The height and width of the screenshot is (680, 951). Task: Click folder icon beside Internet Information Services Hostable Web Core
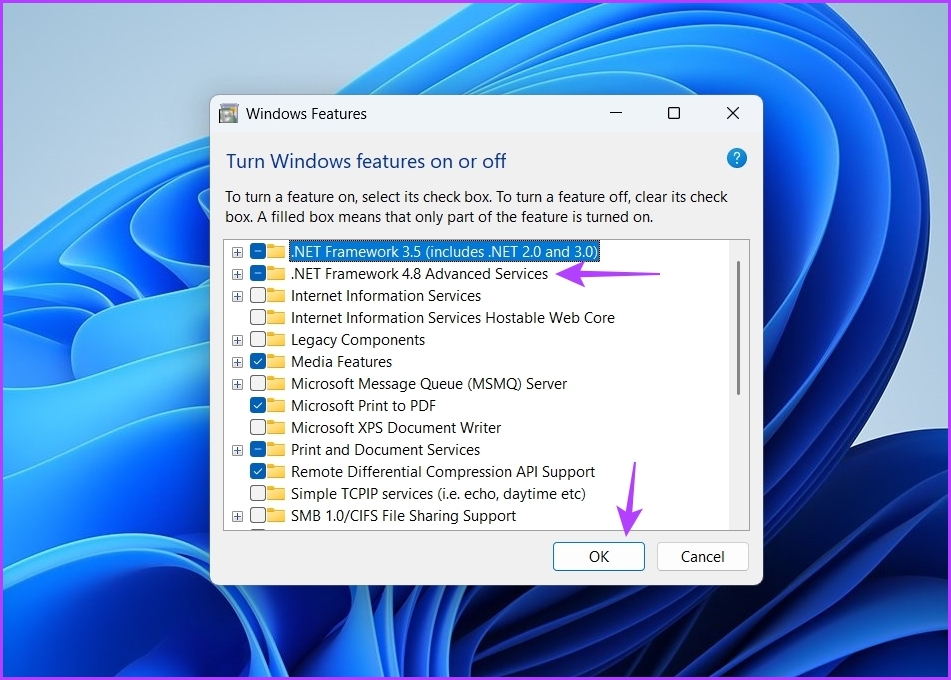pyautogui.click(x=276, y=317)
